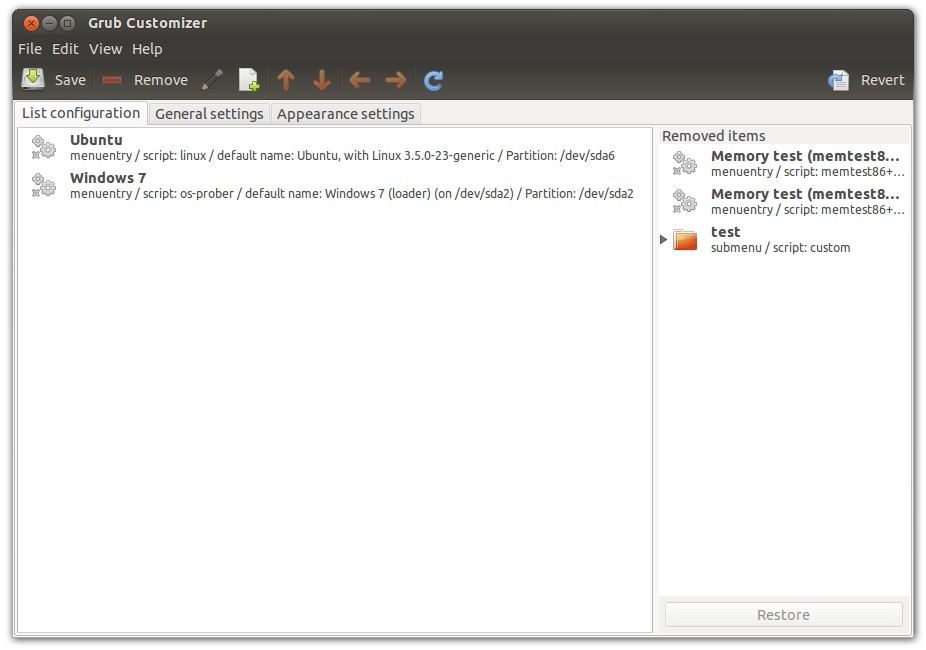Screen dimensions: 926x650
Task: Click the Removed items heading
Action: point(713,136)
